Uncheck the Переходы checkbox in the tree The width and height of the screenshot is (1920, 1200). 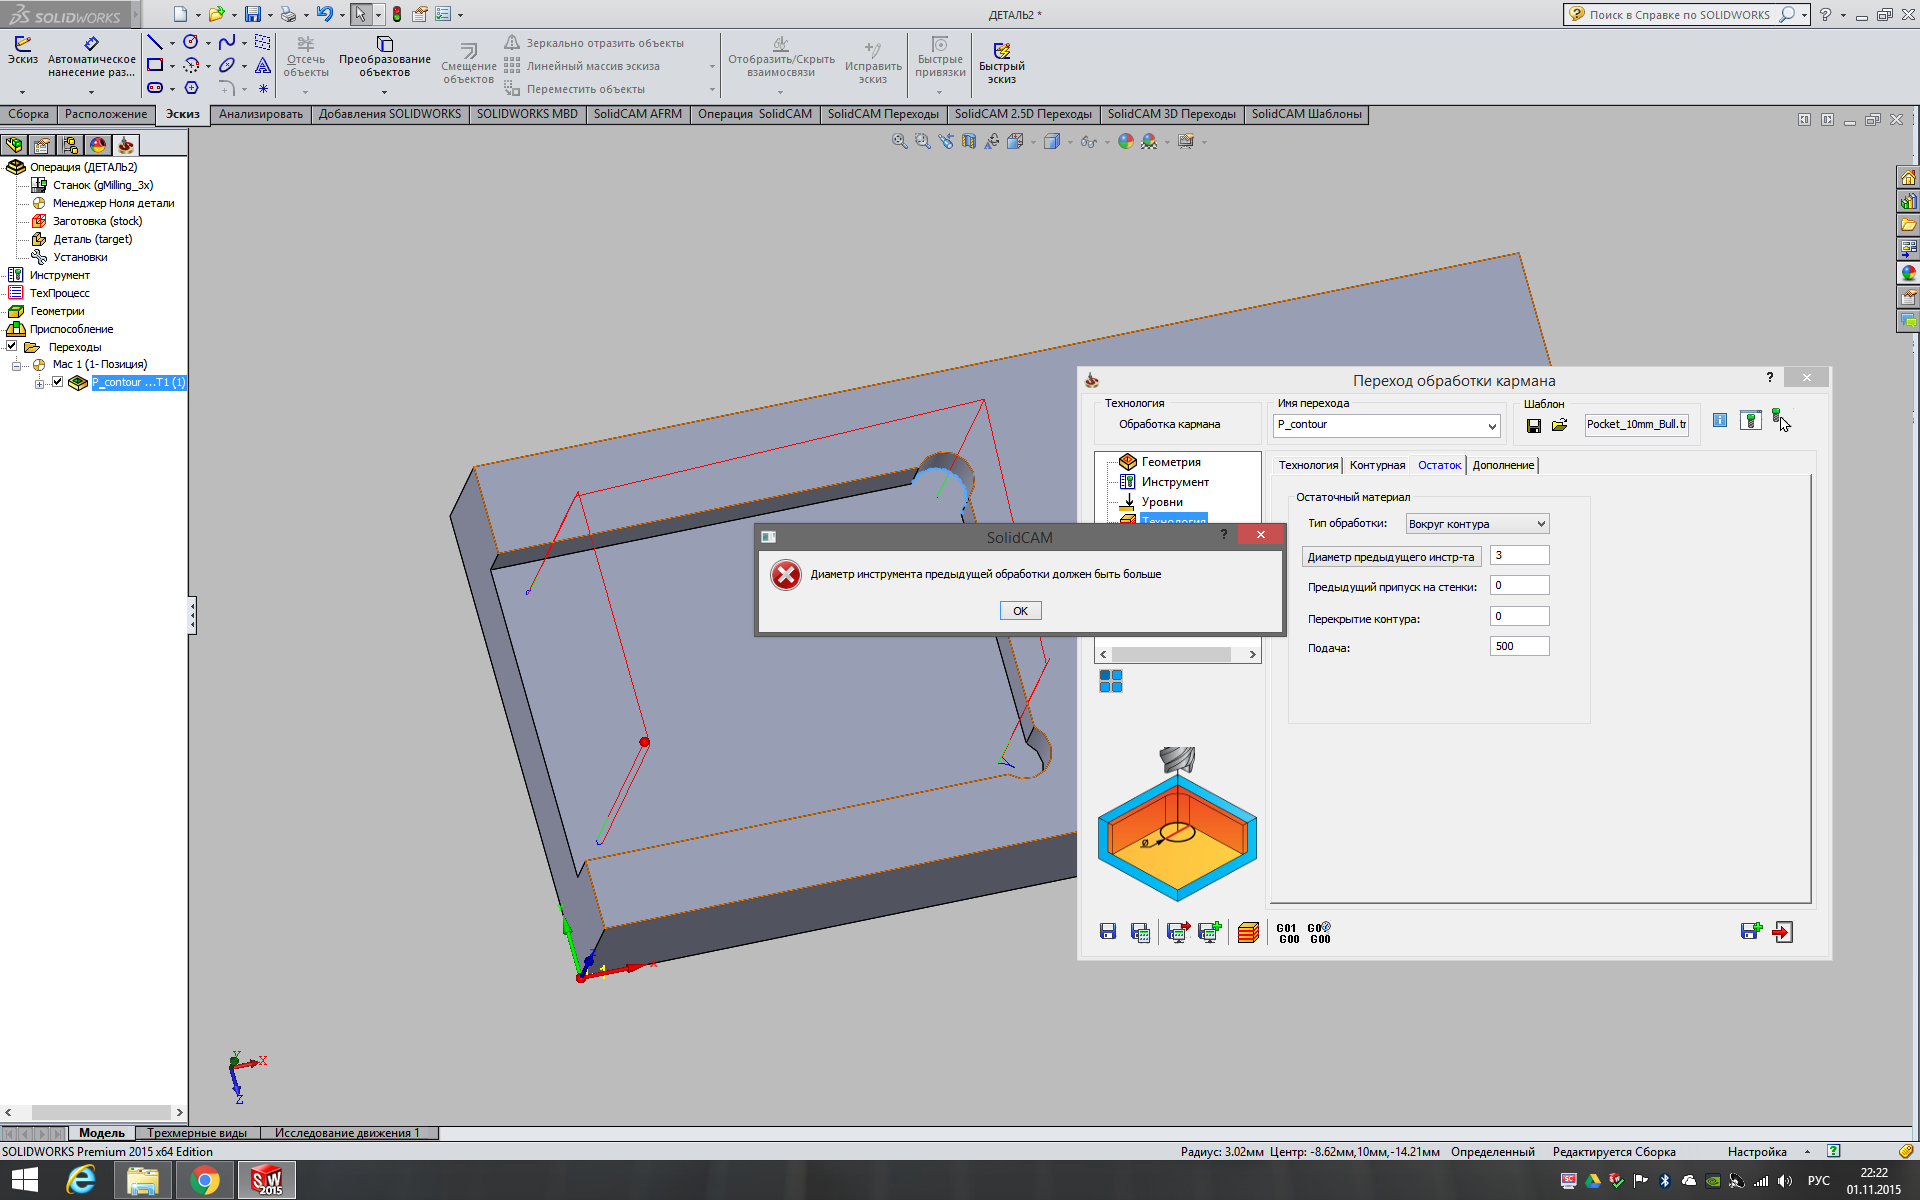[12, 346]
